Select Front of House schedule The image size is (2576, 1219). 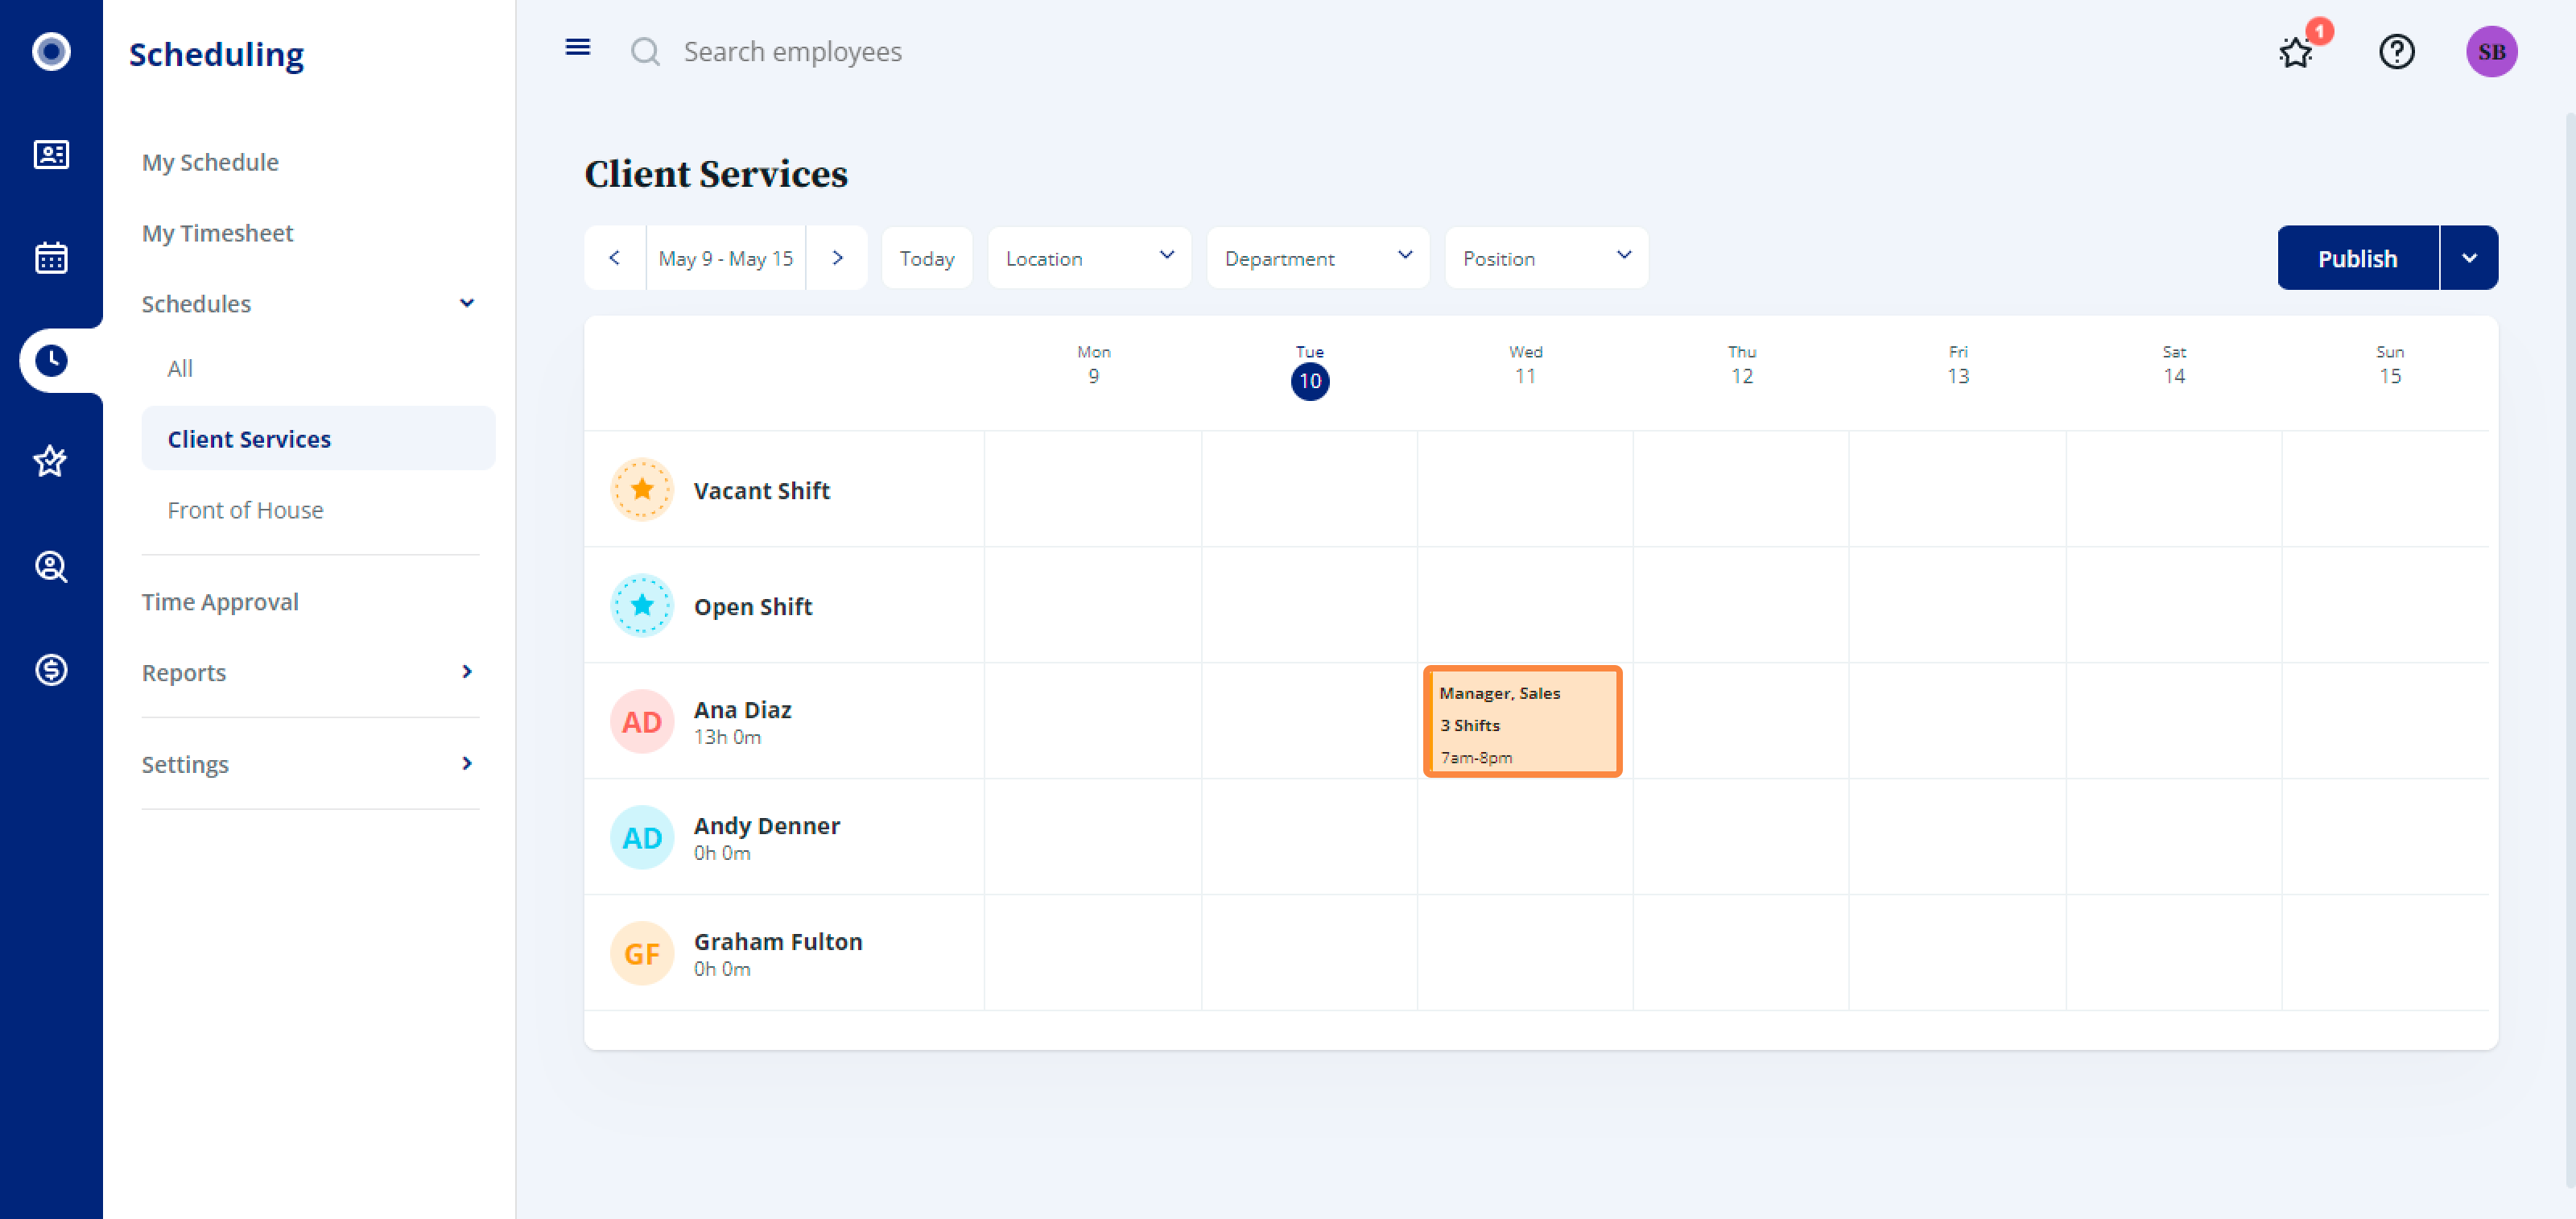coord(245,510)
